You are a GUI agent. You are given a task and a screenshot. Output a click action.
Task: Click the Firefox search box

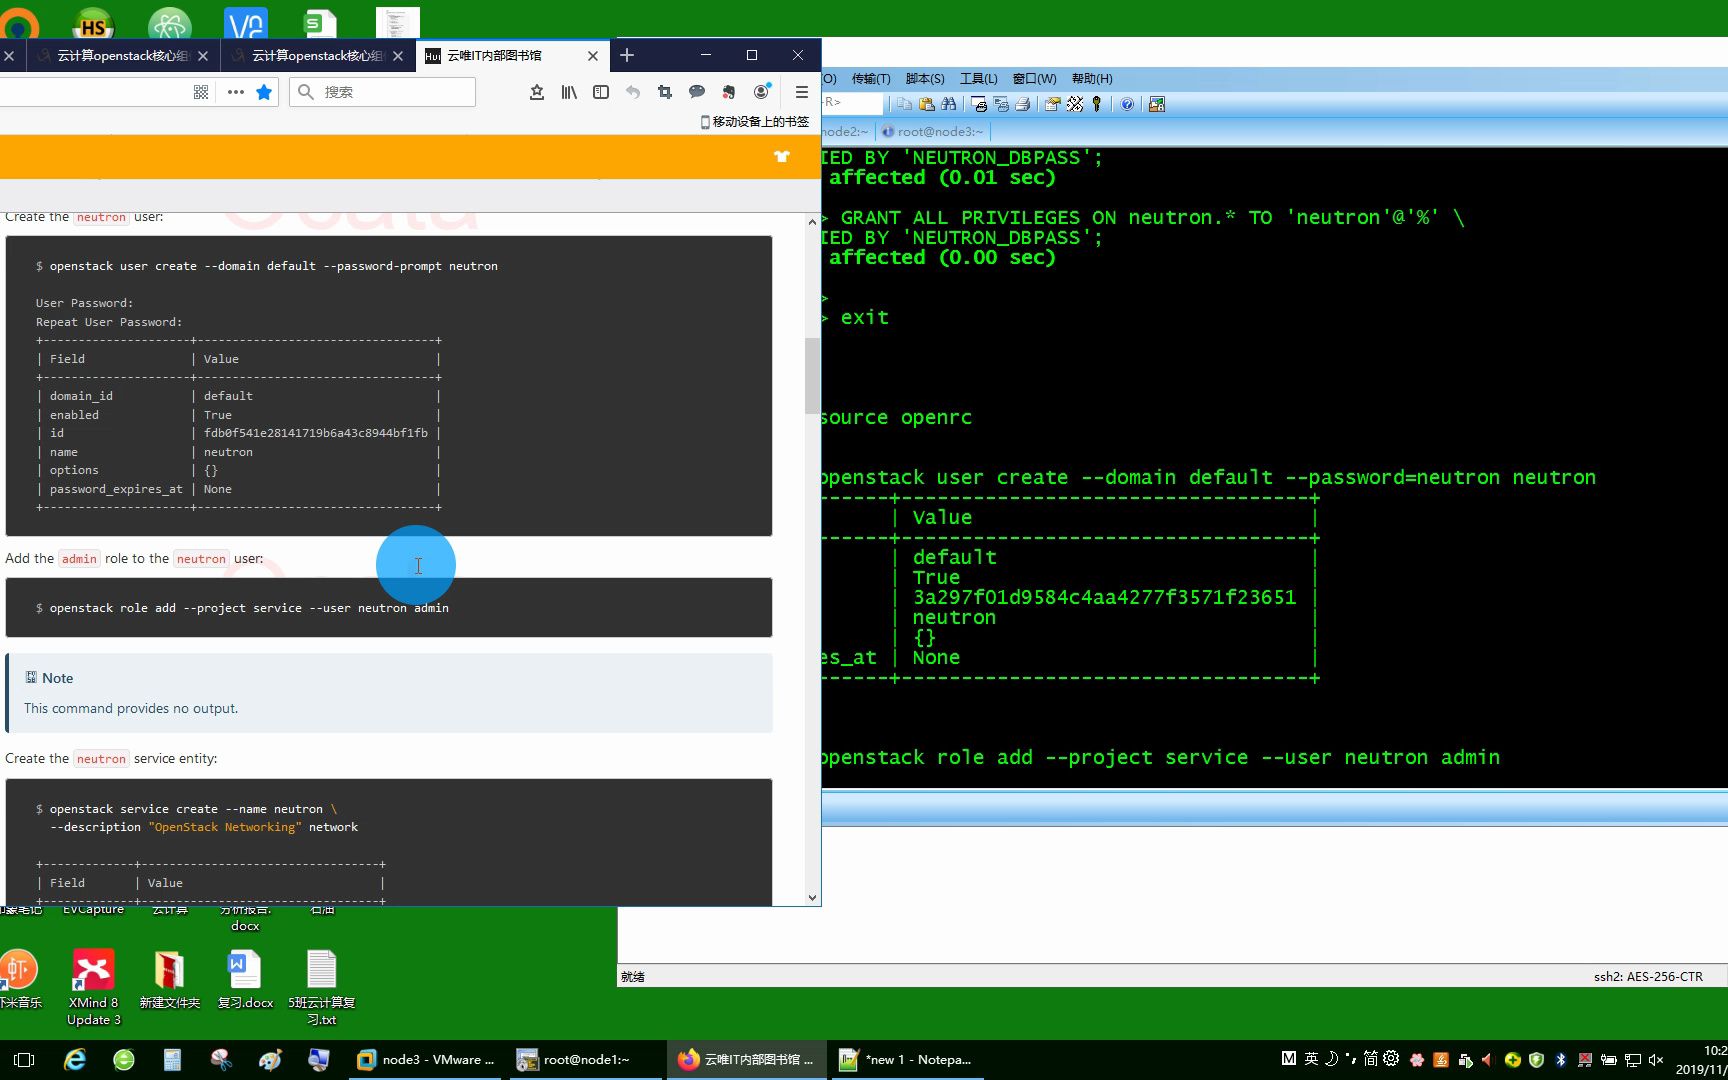pos(383,92)
